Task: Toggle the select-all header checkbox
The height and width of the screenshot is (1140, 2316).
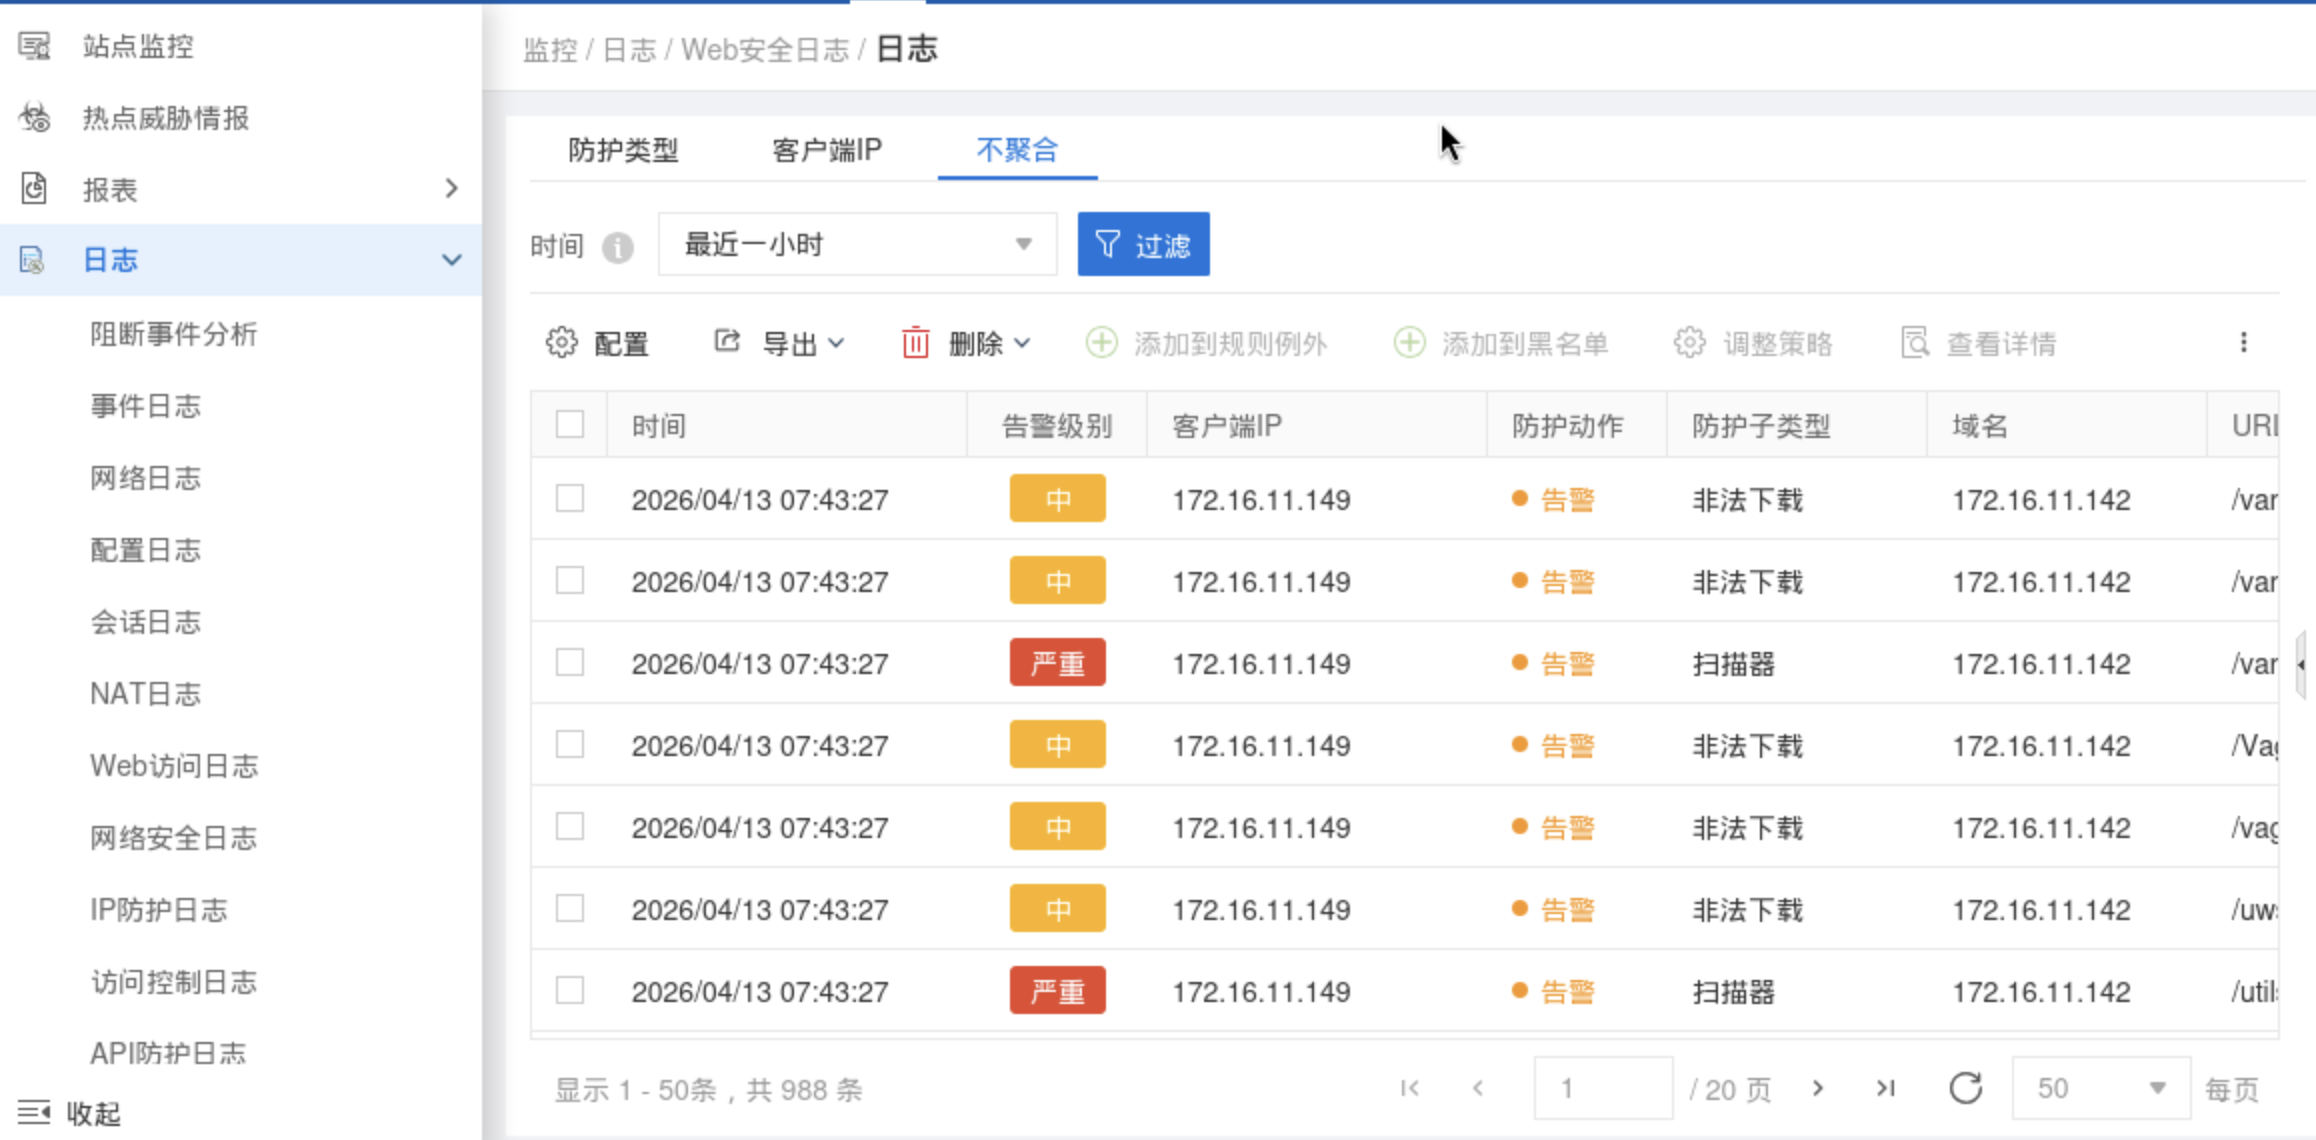Action: pos(570,424)
